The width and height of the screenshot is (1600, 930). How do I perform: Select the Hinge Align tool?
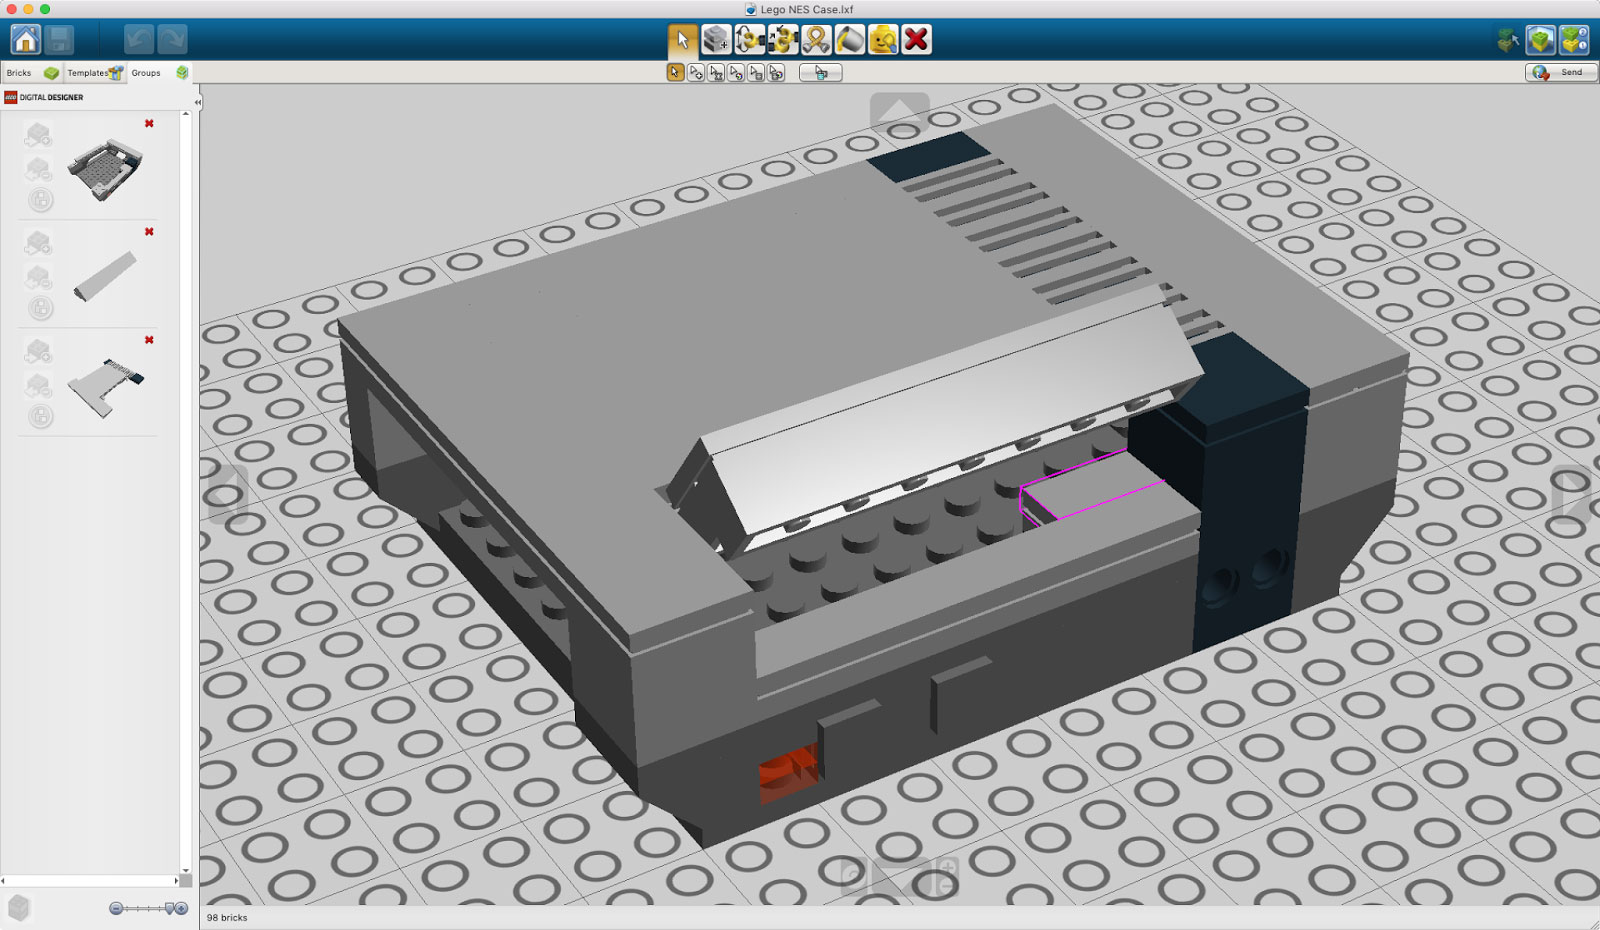tap(783, 40)
